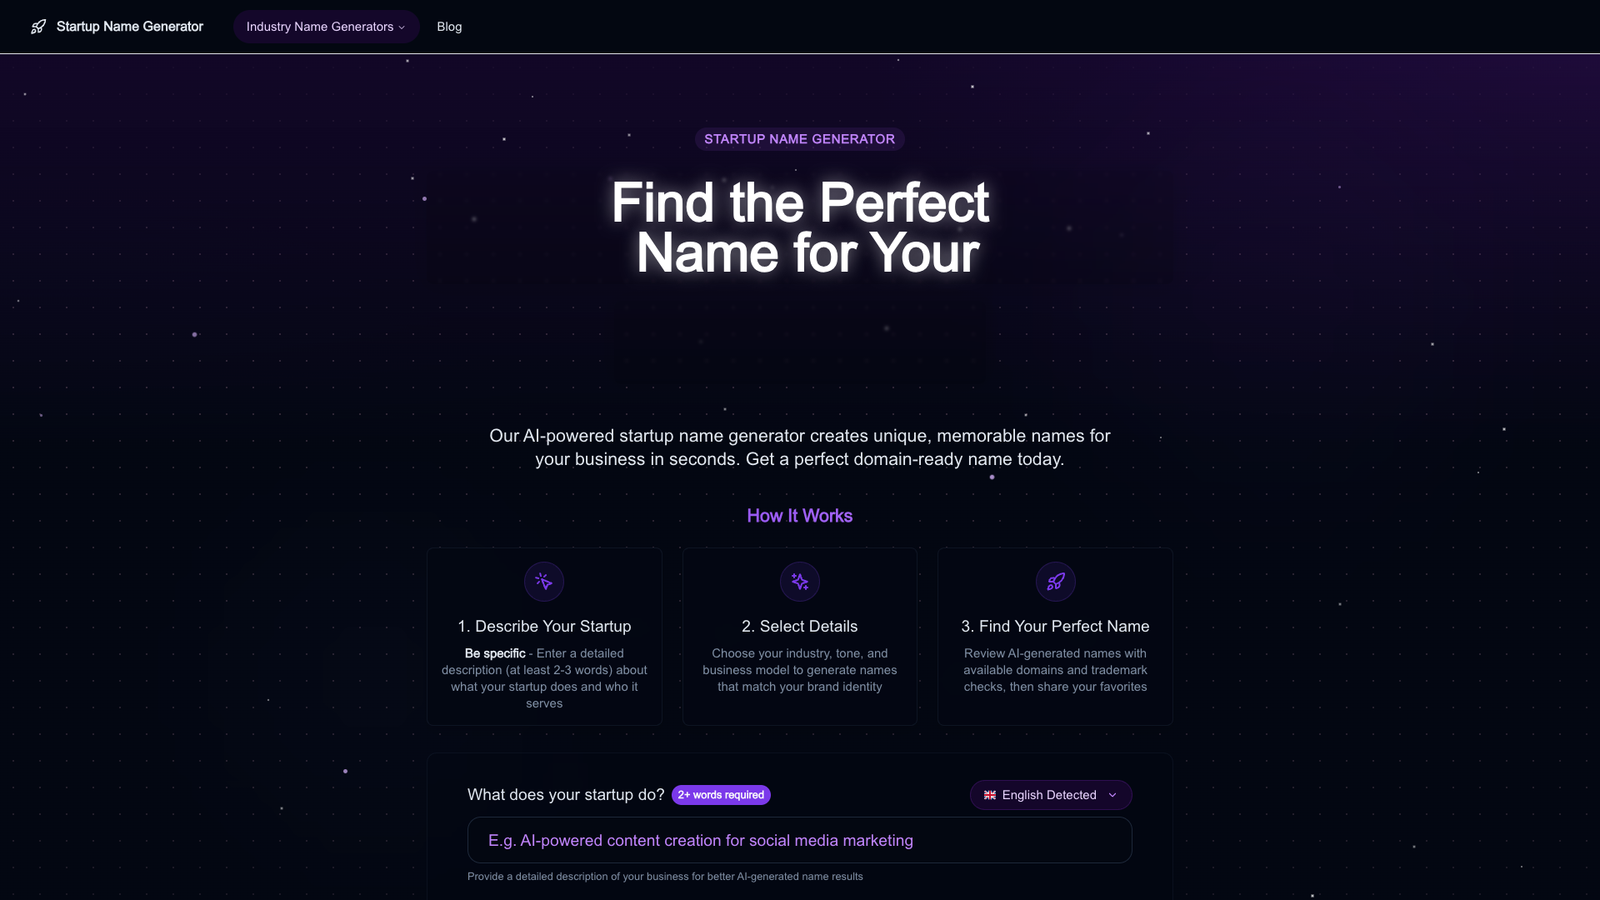Screen dimensions: 1600x900
Task: Click the 2+ words required badge
Action: (720, 795)
